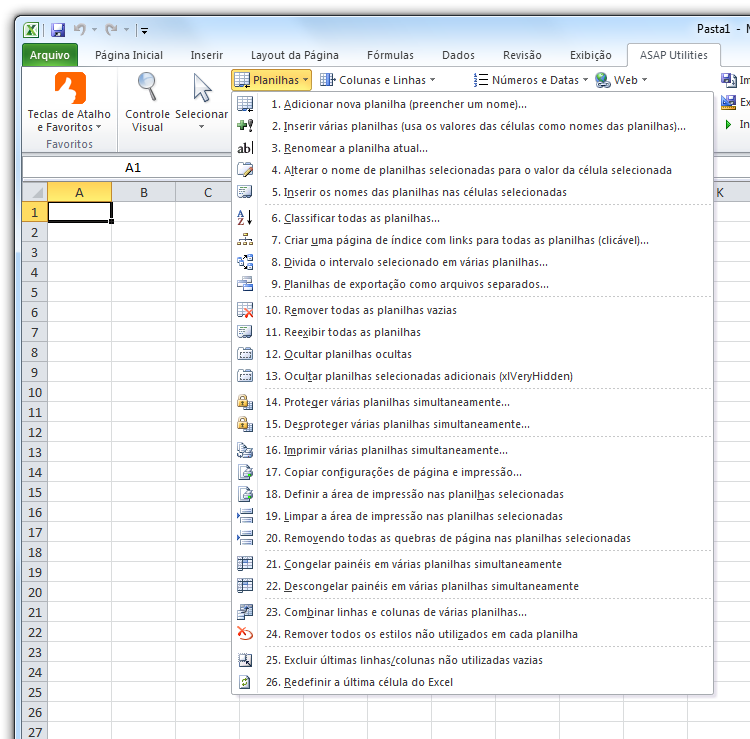
Task: Click the padlock icon for Proteger várias planilhas
Action: click(245, 402)
